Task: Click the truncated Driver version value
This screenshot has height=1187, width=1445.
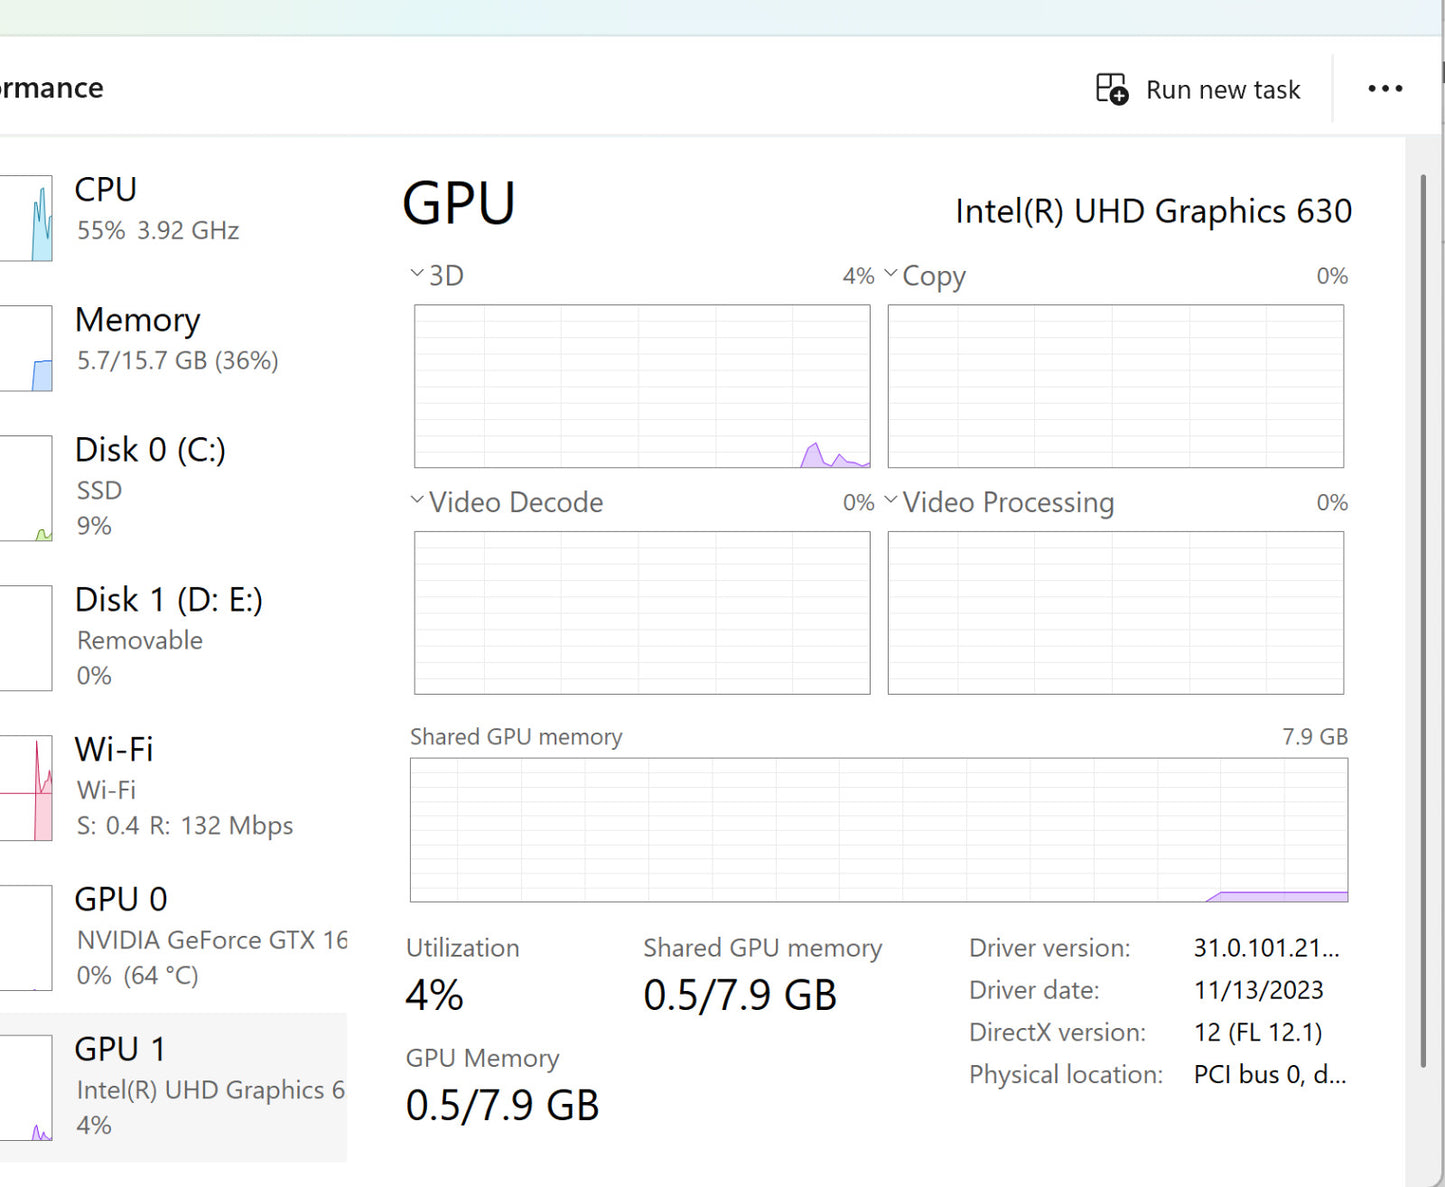Action: point(1266,948)
